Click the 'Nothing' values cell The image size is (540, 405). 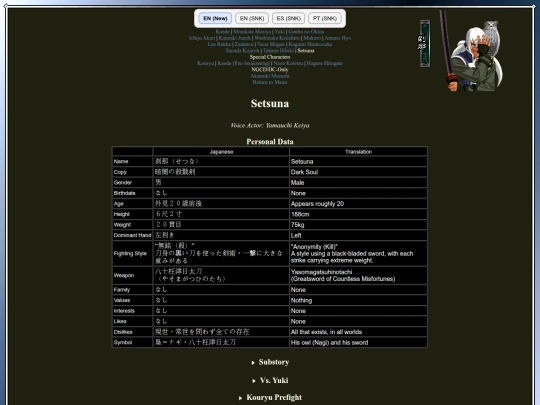pyautogui.click(x=359, y=300)
